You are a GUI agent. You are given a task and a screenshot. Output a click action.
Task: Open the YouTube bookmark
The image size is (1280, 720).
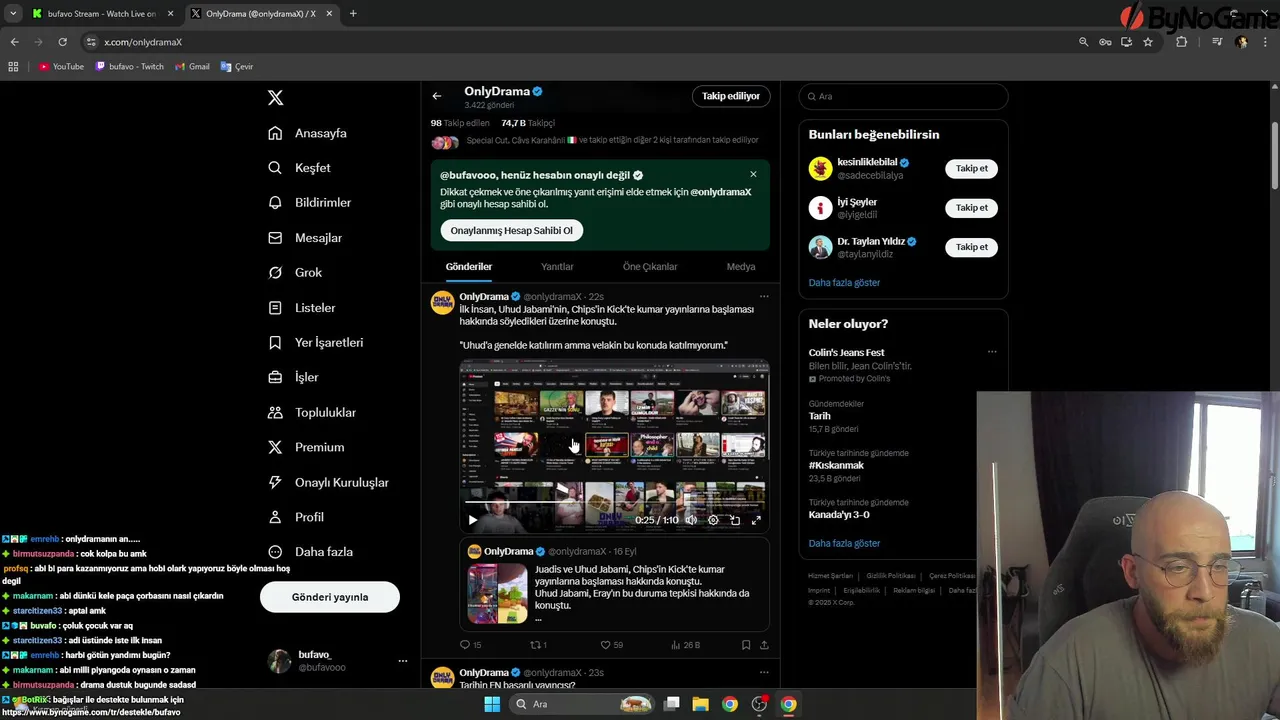click(x=61, y=67)
